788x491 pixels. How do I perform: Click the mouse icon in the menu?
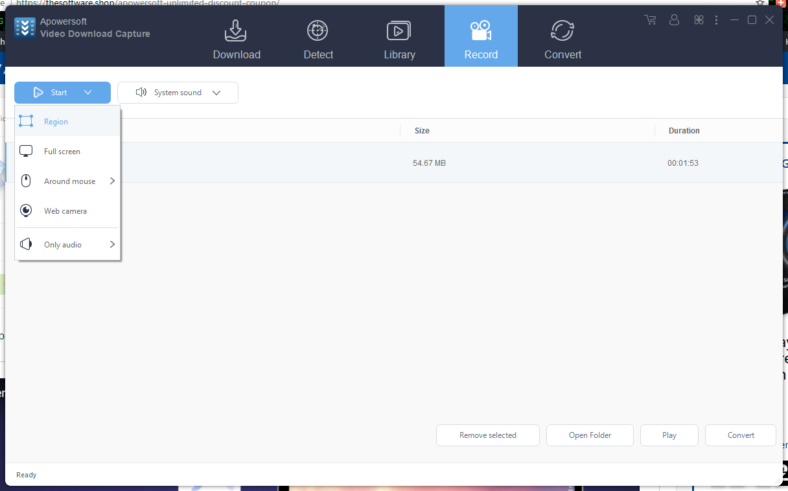point(26,181)
